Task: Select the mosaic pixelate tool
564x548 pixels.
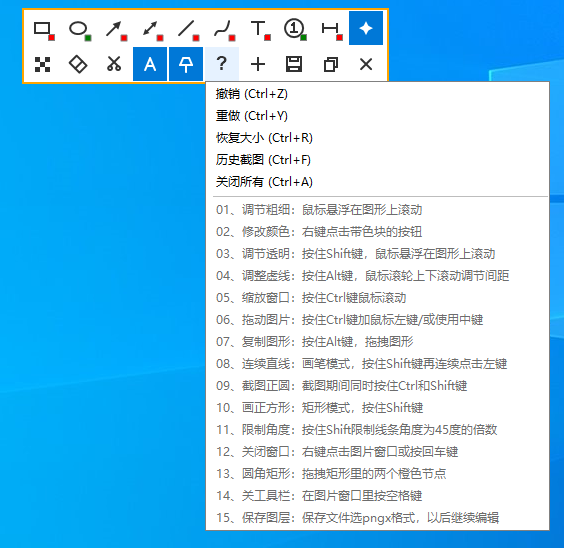Action: (42, 64)
